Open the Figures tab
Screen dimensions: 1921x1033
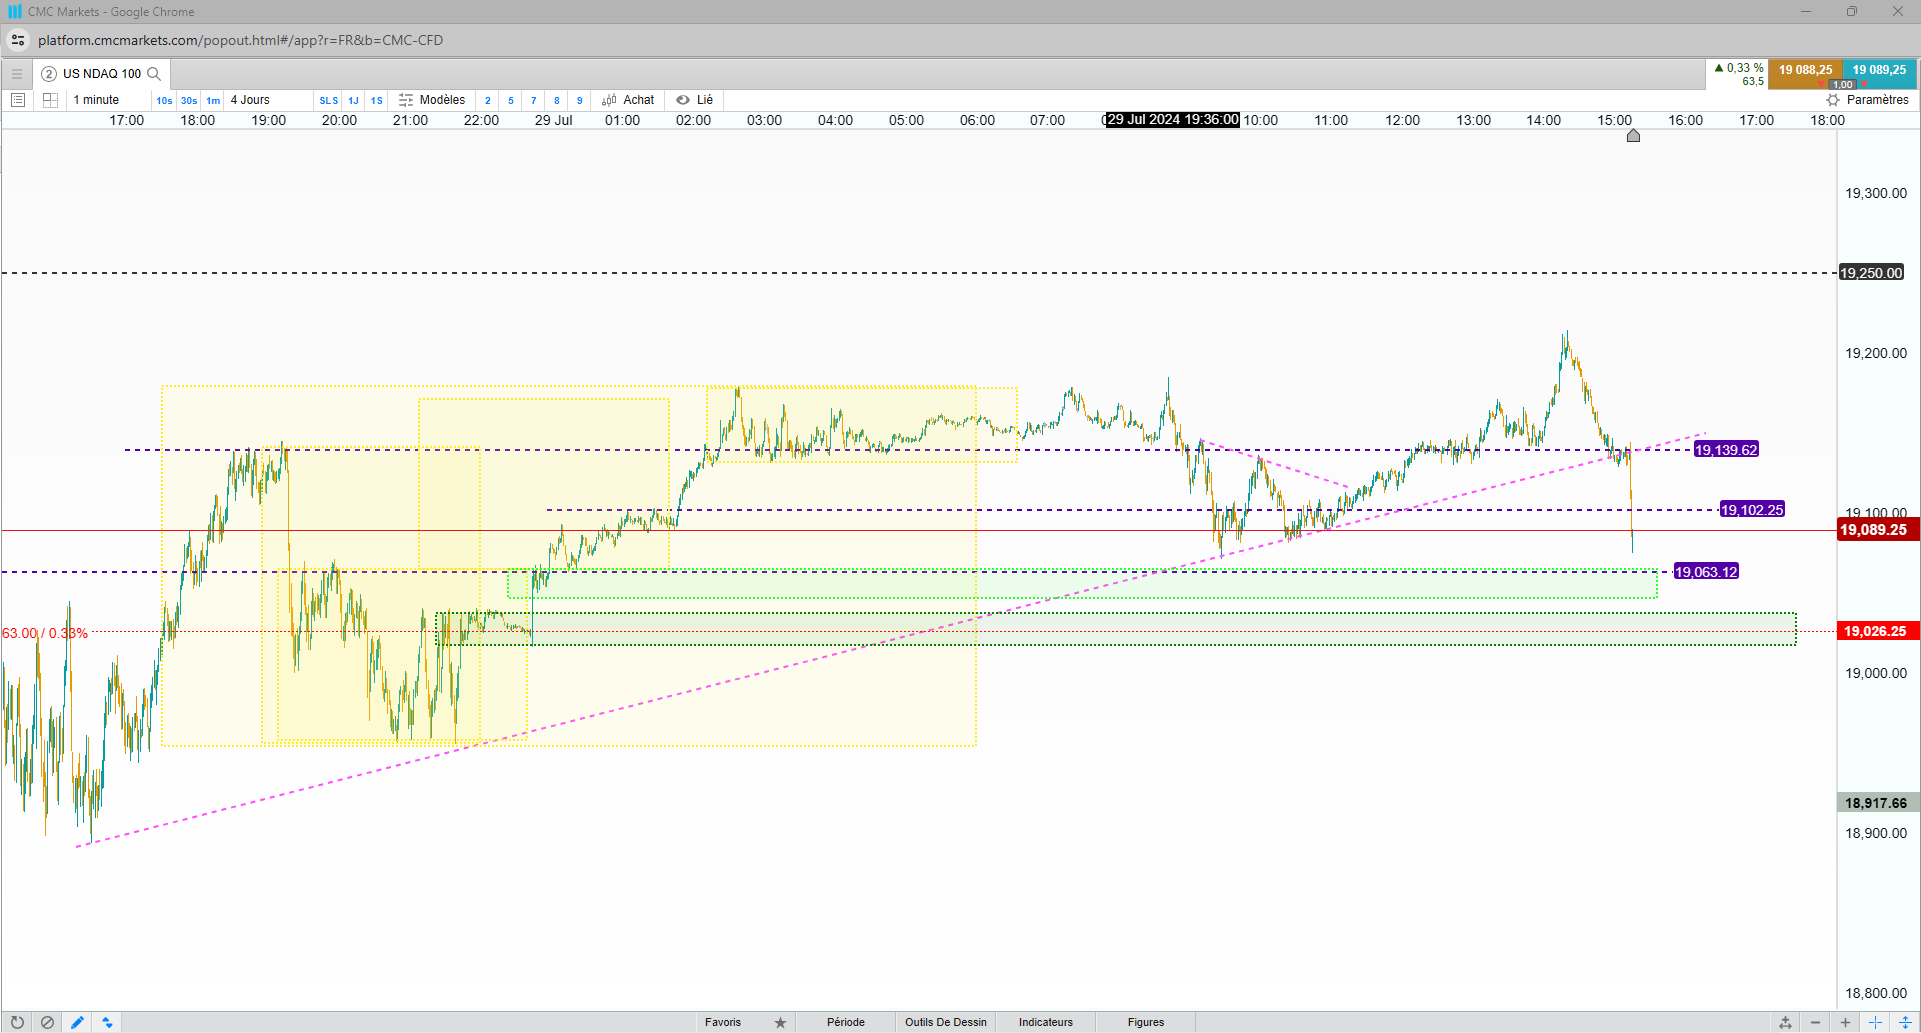pyautogui.click(x=1146, y=1022)
